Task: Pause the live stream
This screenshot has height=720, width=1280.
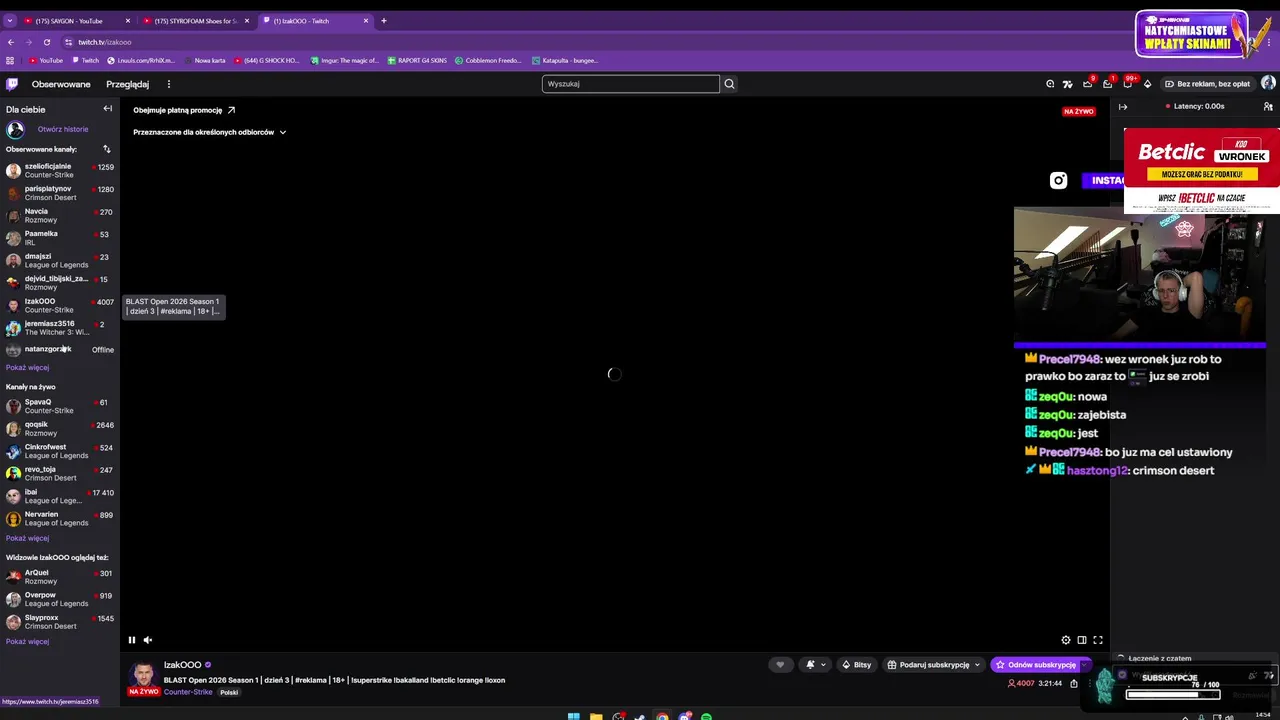Action: click(132, 640)
